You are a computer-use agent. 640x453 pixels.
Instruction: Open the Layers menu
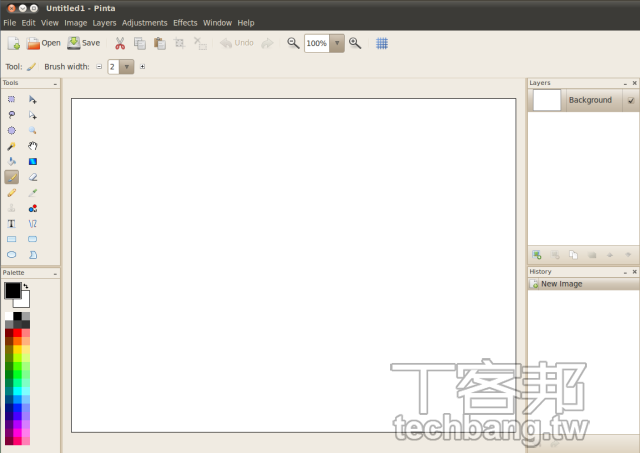(104, 23)
